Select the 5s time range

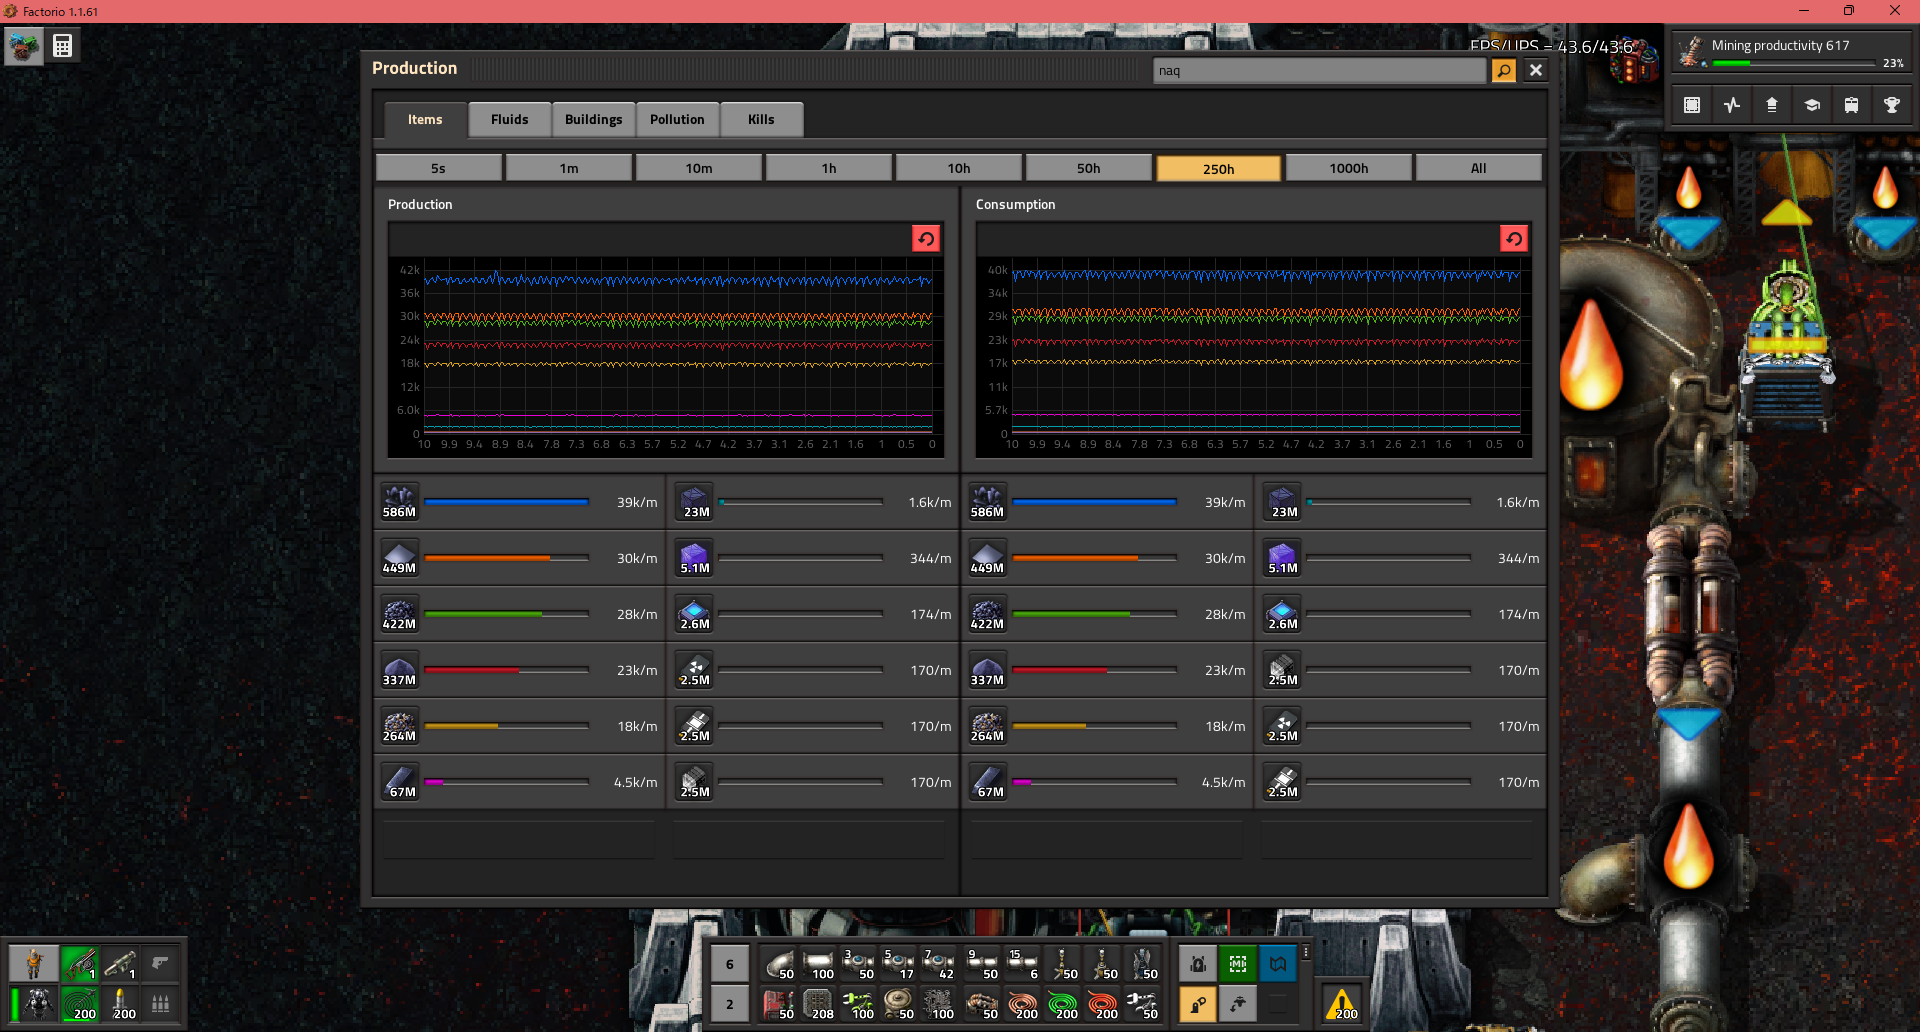click(439, 168)
